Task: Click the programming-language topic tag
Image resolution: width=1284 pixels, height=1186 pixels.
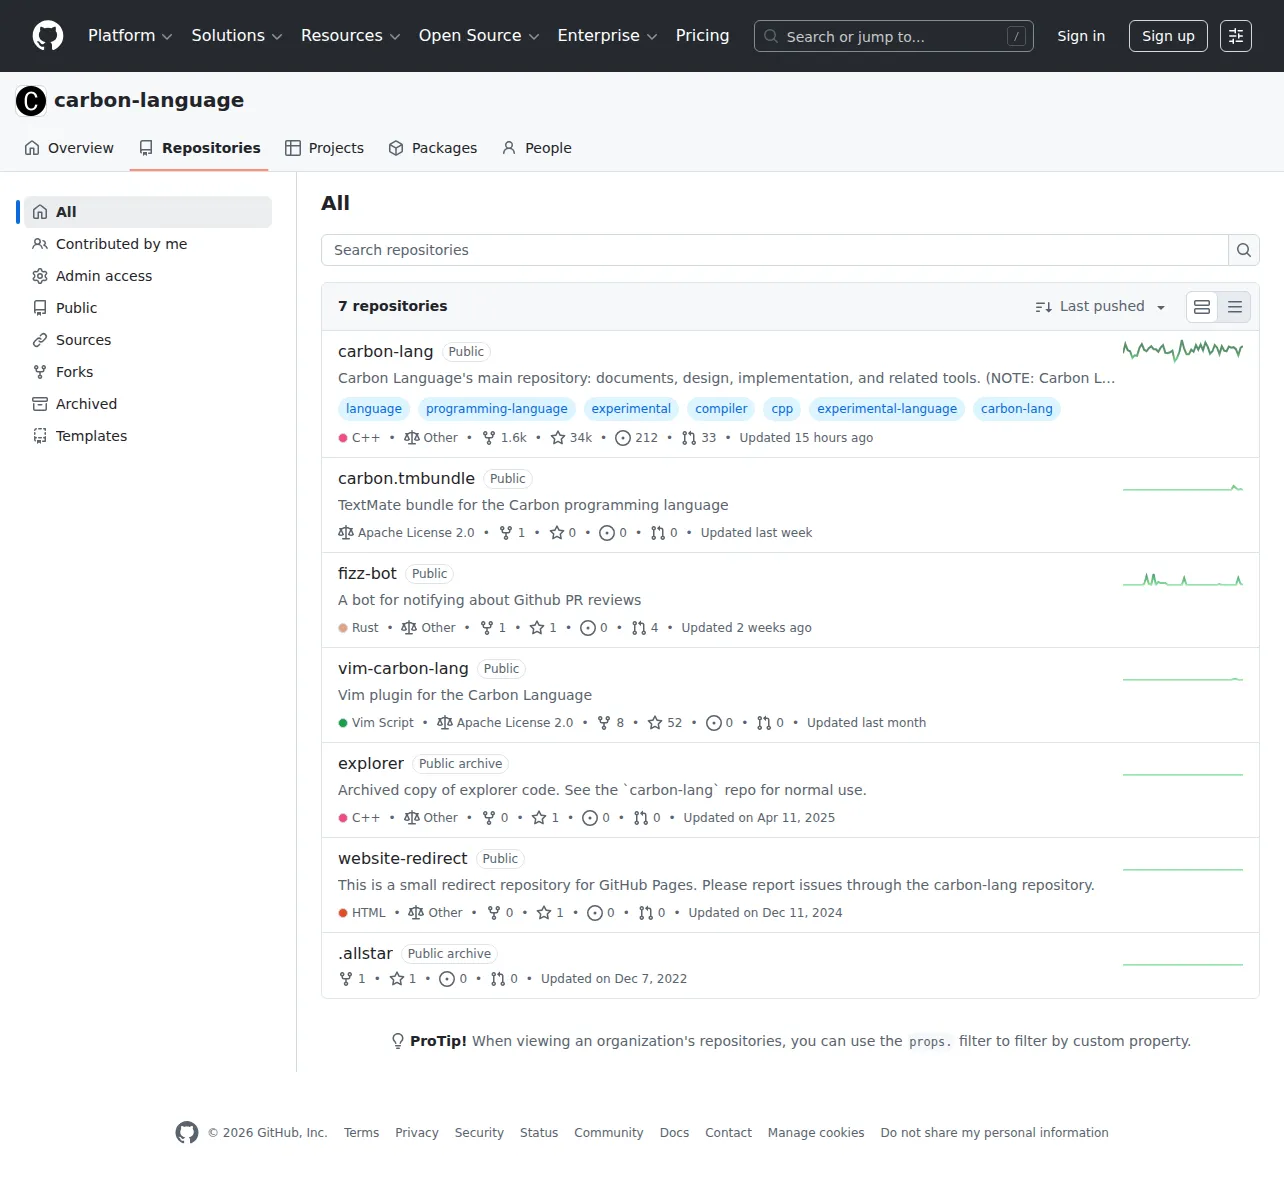Action: coord(496,409)
